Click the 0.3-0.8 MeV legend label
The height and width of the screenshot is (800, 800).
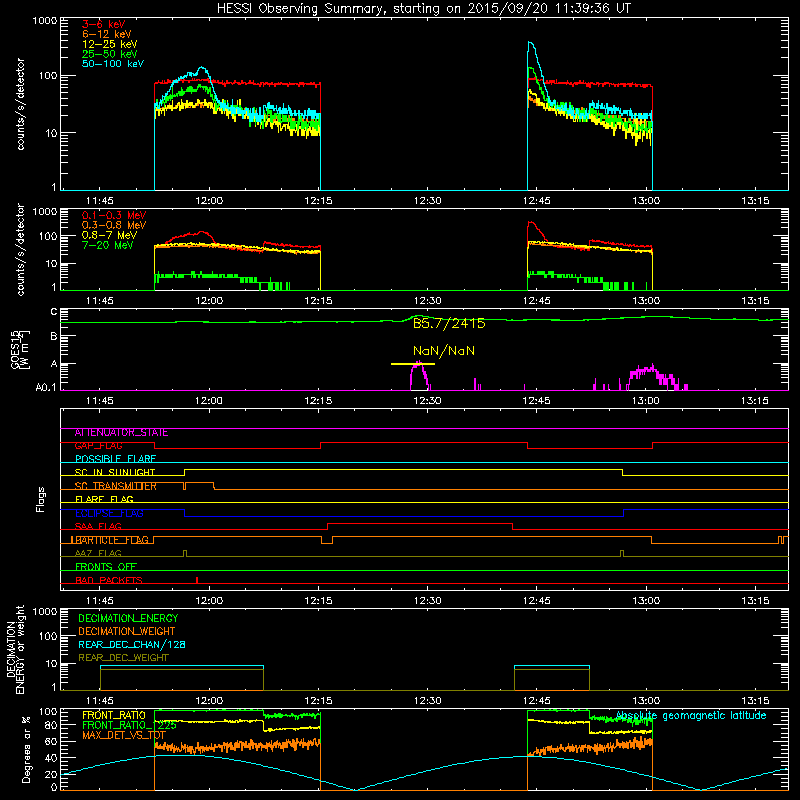point(114,225)
